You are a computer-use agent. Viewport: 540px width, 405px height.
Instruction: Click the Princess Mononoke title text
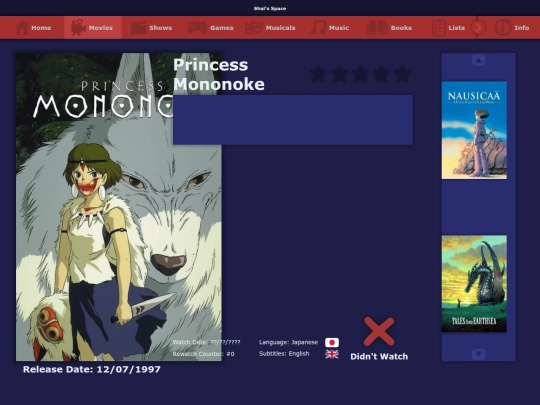point(219,75)
